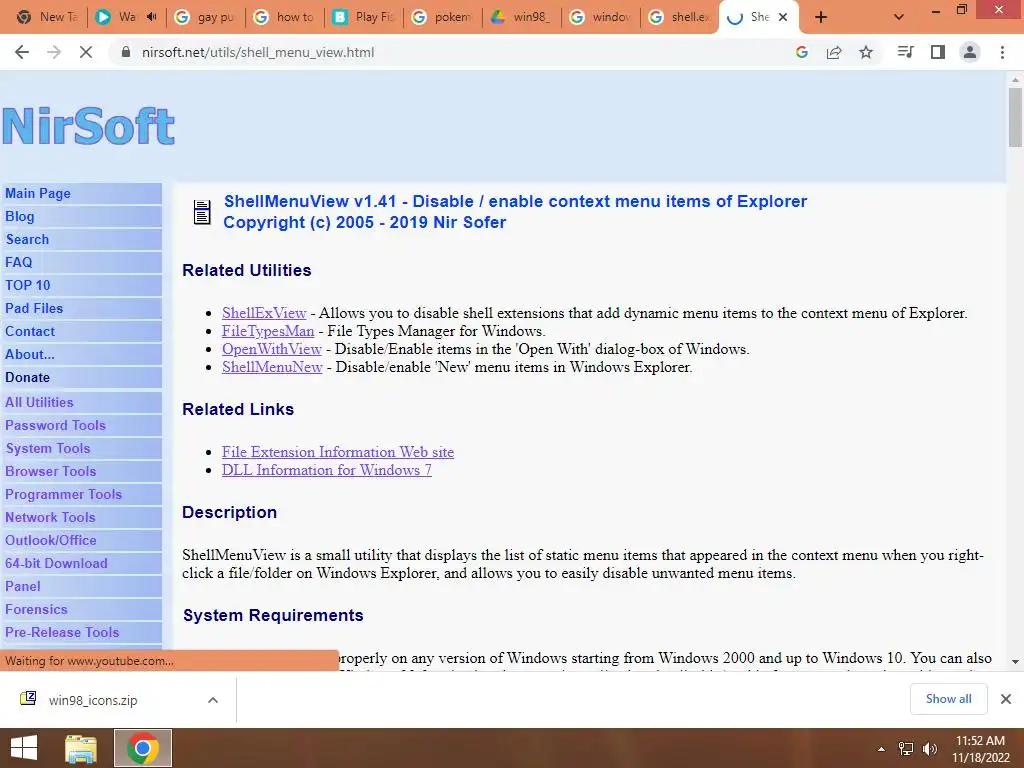Open the Google icon in address bar

(x=802, y=52)
